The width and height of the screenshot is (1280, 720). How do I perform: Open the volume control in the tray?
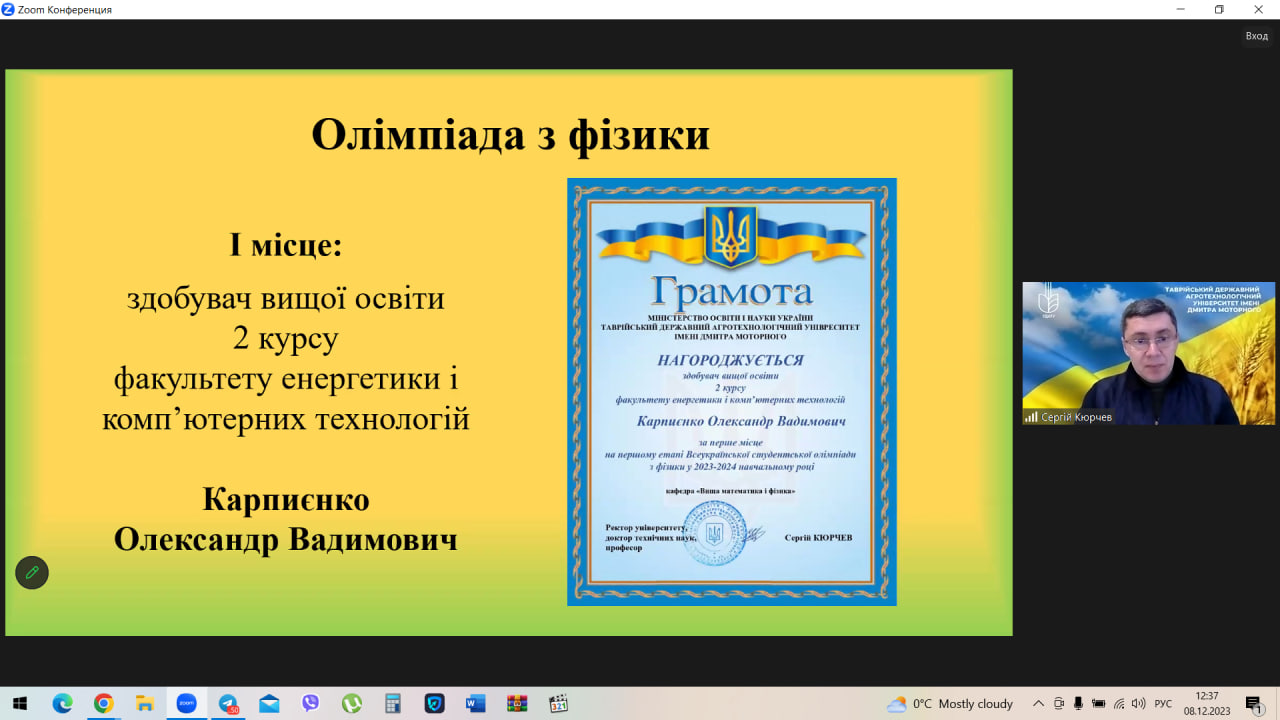[x=1138, y=703]
